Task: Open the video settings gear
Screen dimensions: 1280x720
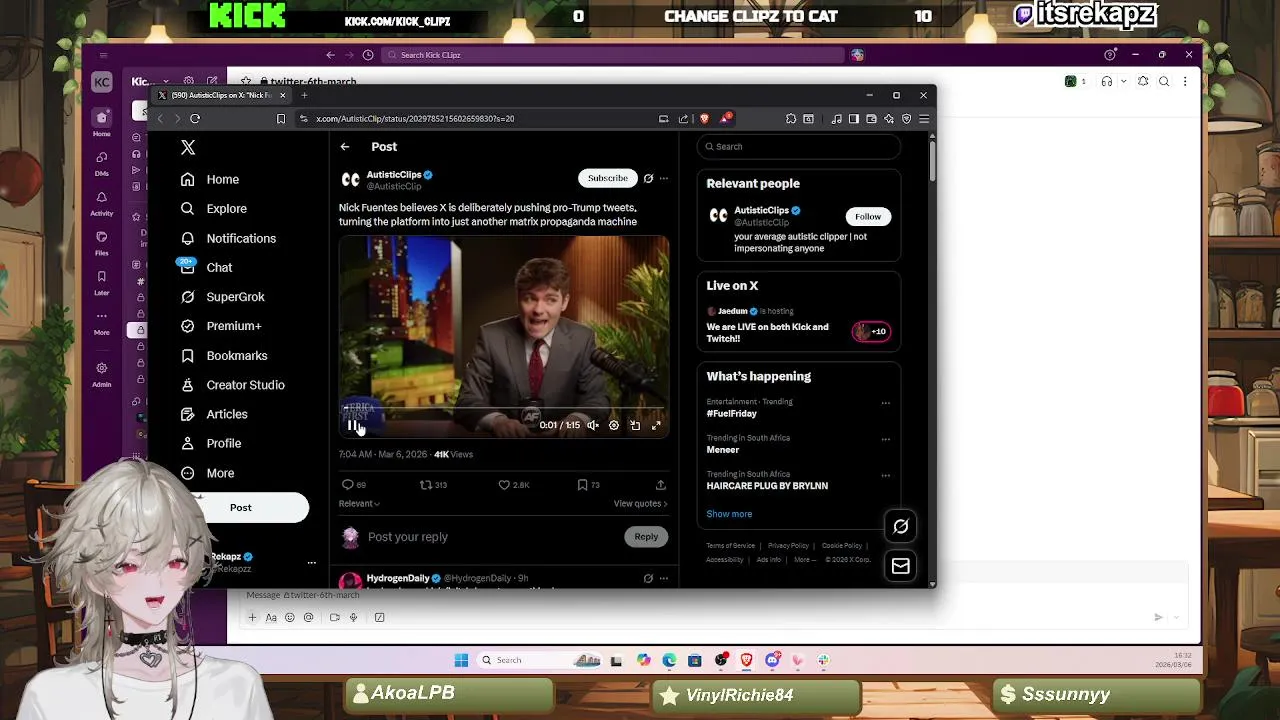Action: pos(614,425)
